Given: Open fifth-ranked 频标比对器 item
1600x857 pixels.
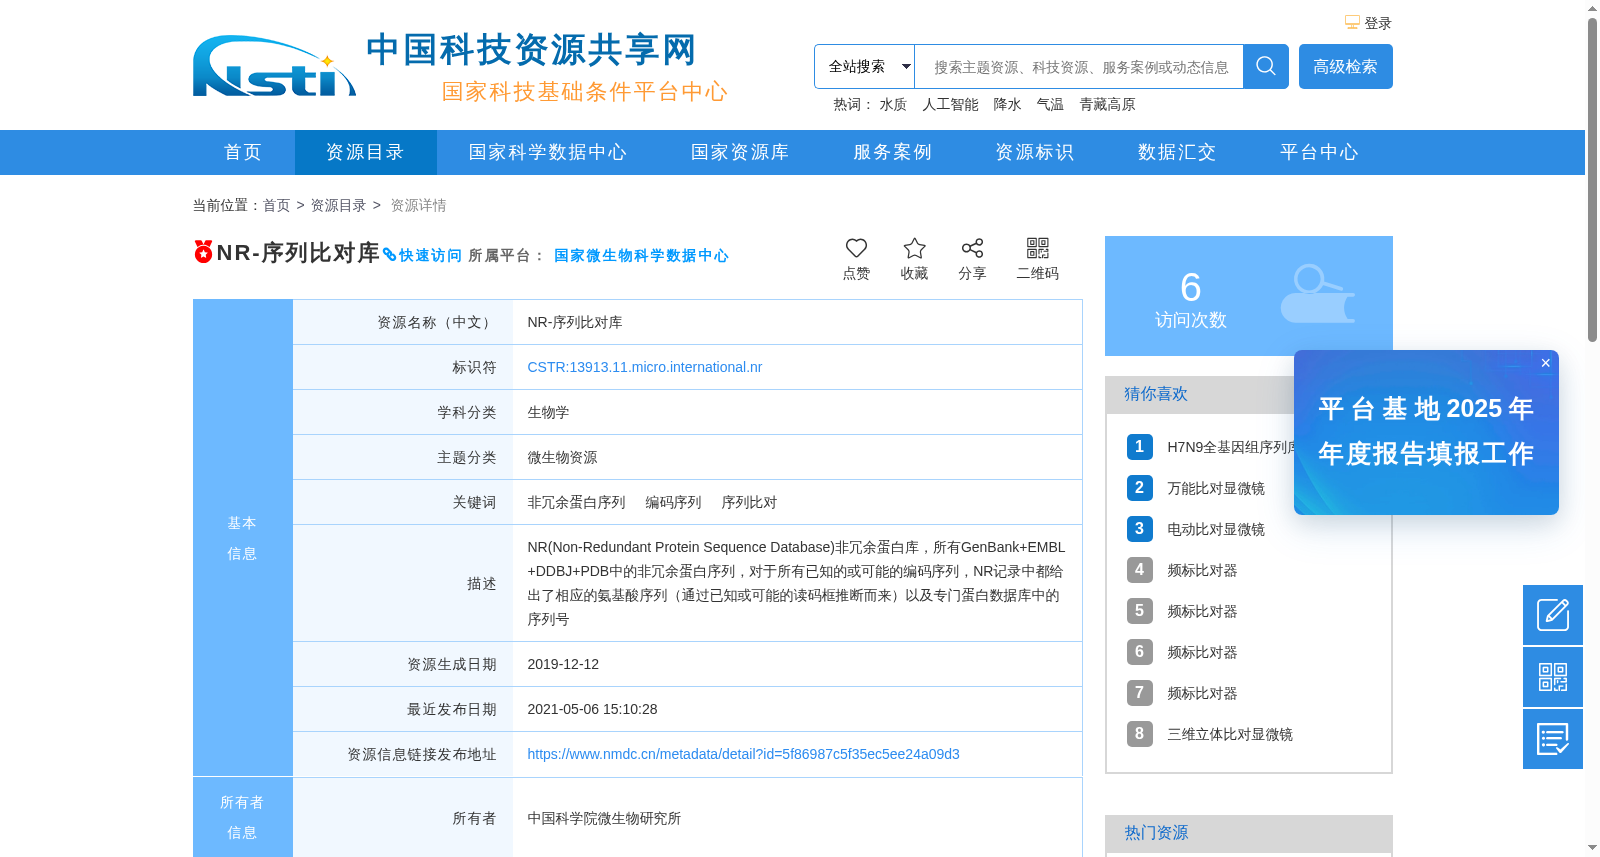Looking at the screenshot, I should click(1202, 611).
